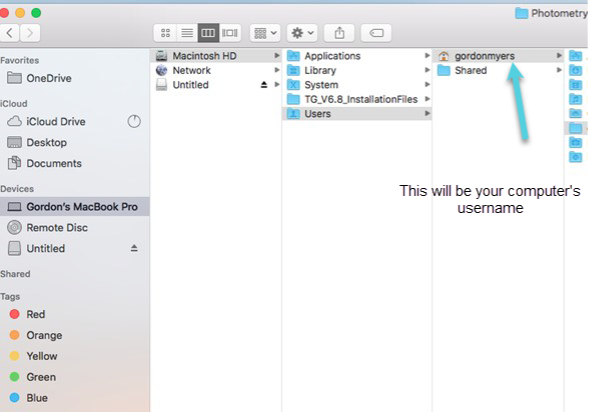Image resolution: width=600 pixels, height=412 pixels.
Task: Select column view button
Action: [208, 33]
